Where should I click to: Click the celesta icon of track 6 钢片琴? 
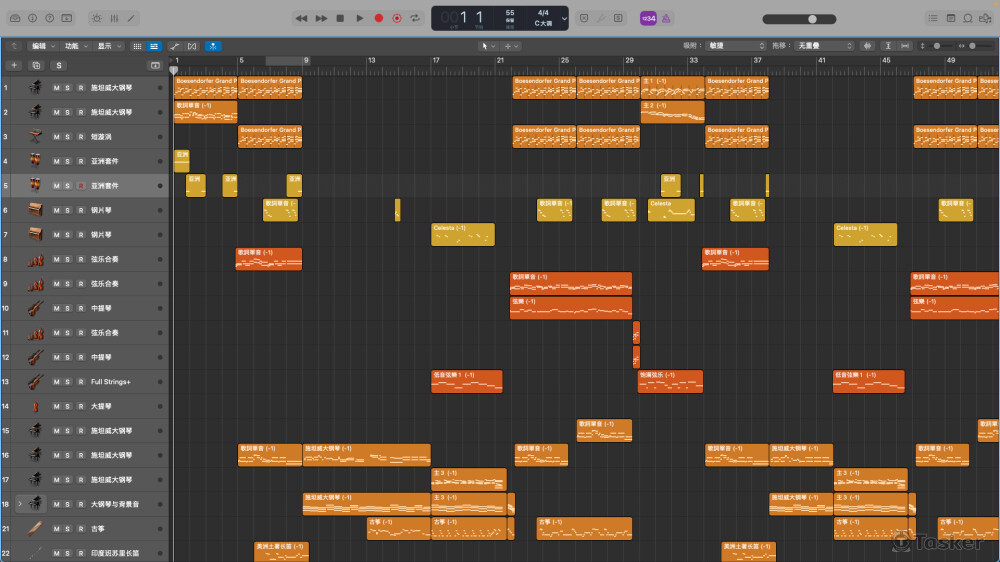coord(35,210)
